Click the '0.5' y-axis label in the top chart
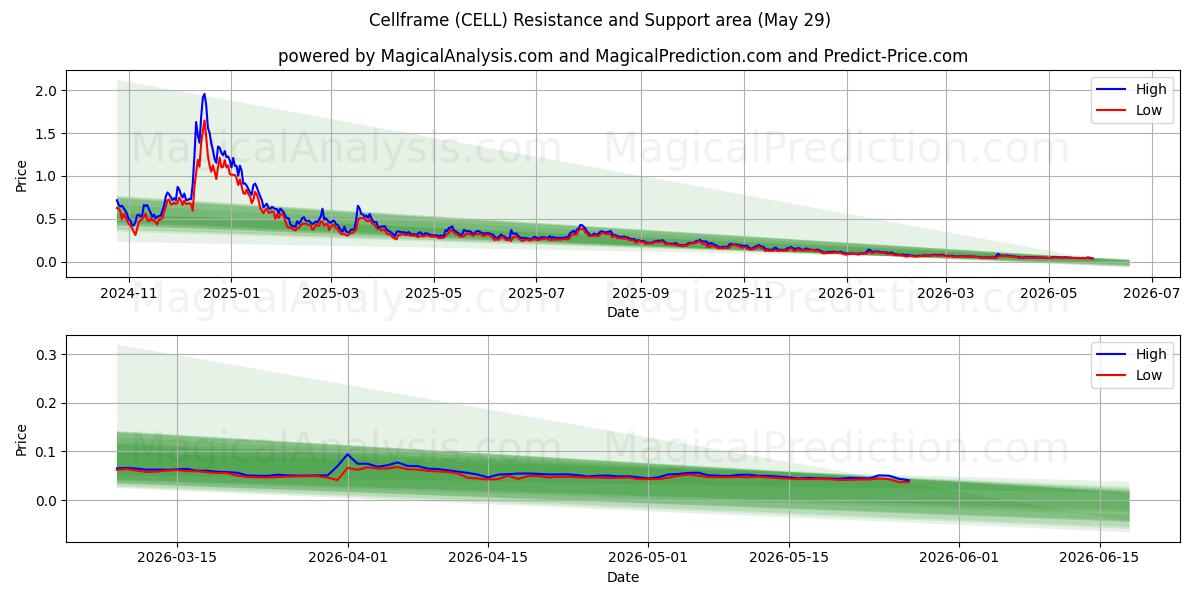This screenshot has width=1200, height=600. (48, 220)
